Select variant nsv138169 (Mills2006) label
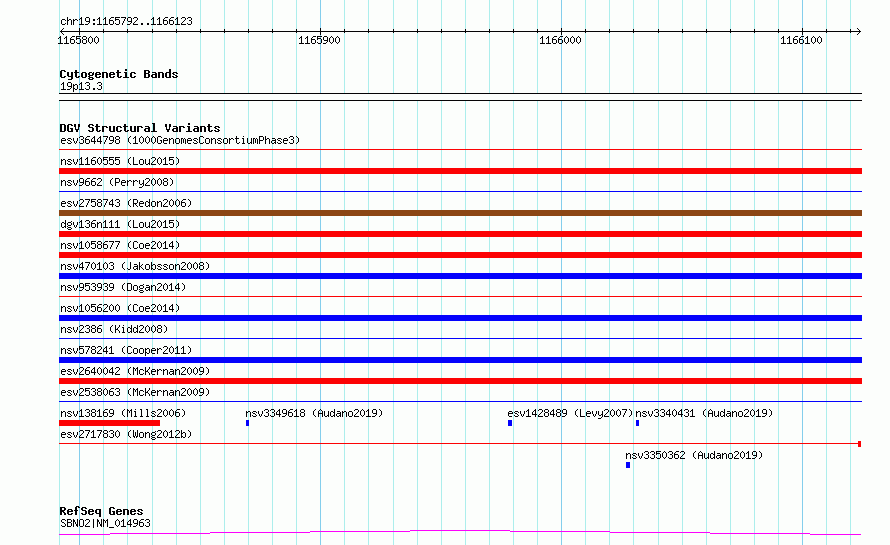 pyautogui.click(x=123, y=413)
